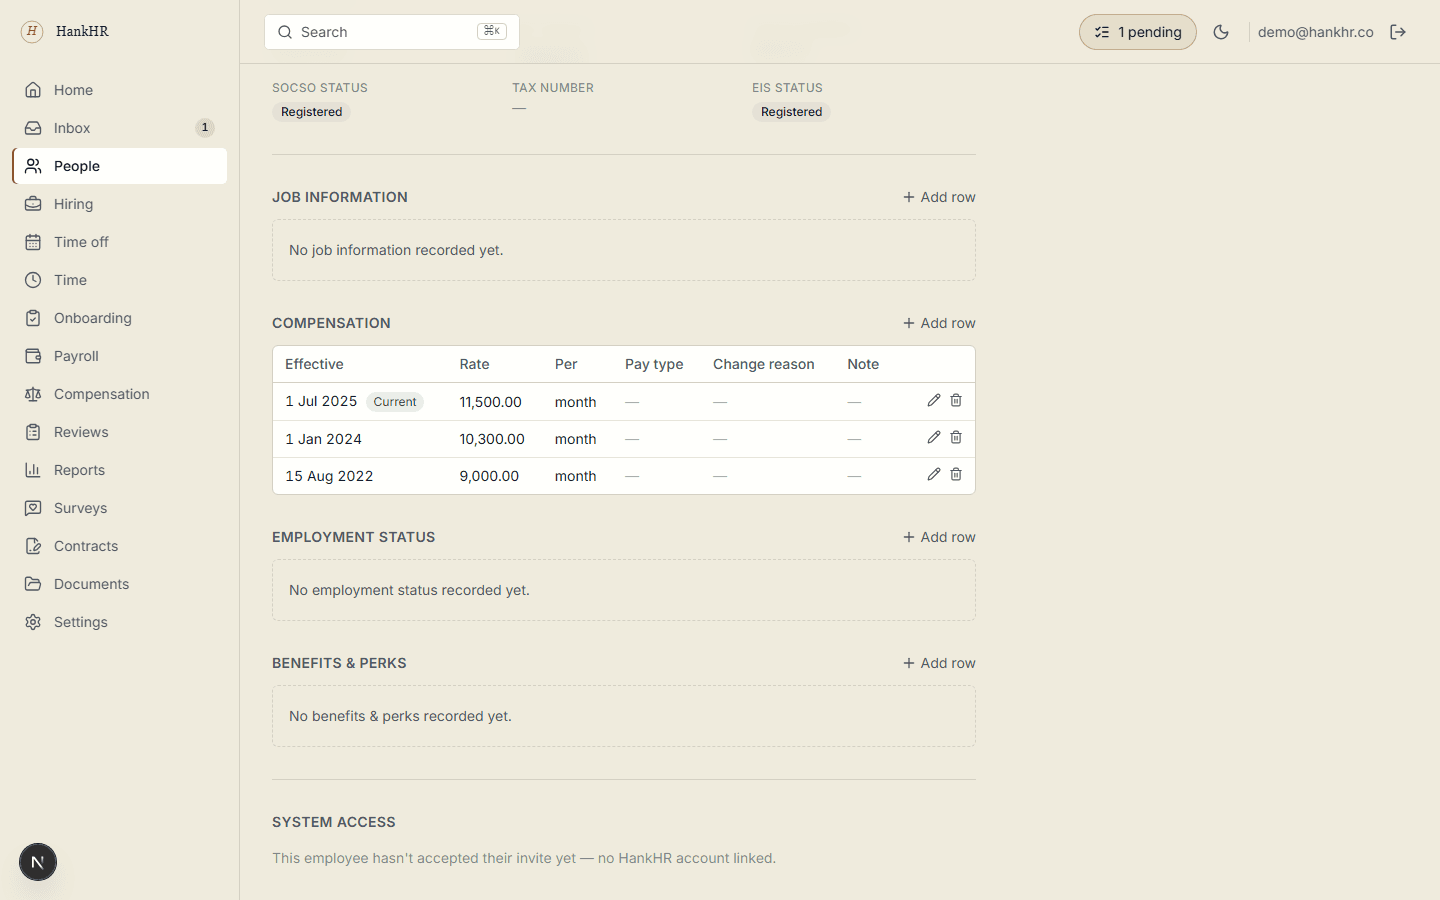1440x900 pixels.
Task: Open the 1 pending tasks button
Action: [1138, 32]
